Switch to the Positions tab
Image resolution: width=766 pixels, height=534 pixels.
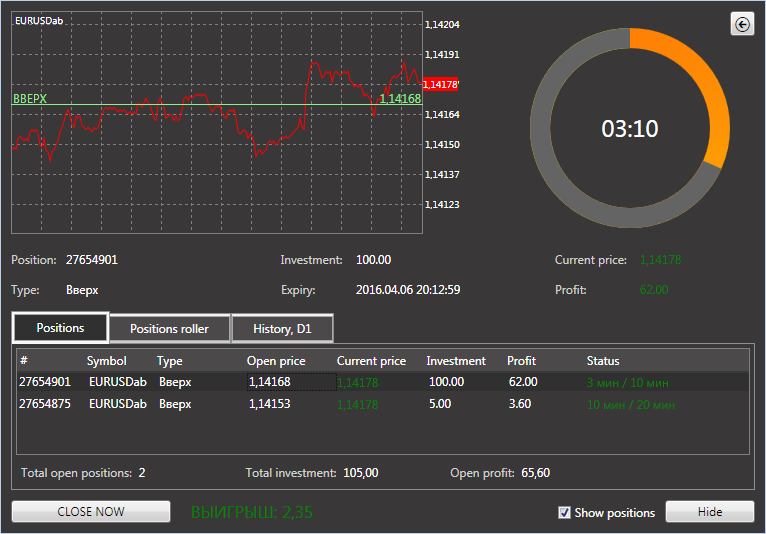60,328
